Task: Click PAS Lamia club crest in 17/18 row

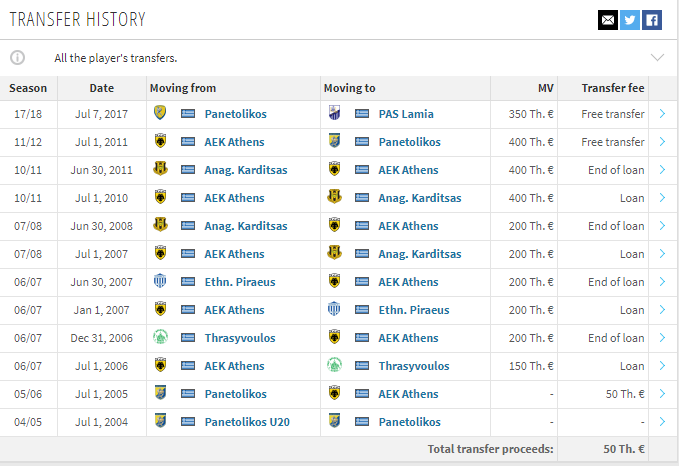Action: pyautogui.click(x=334, y=113)
